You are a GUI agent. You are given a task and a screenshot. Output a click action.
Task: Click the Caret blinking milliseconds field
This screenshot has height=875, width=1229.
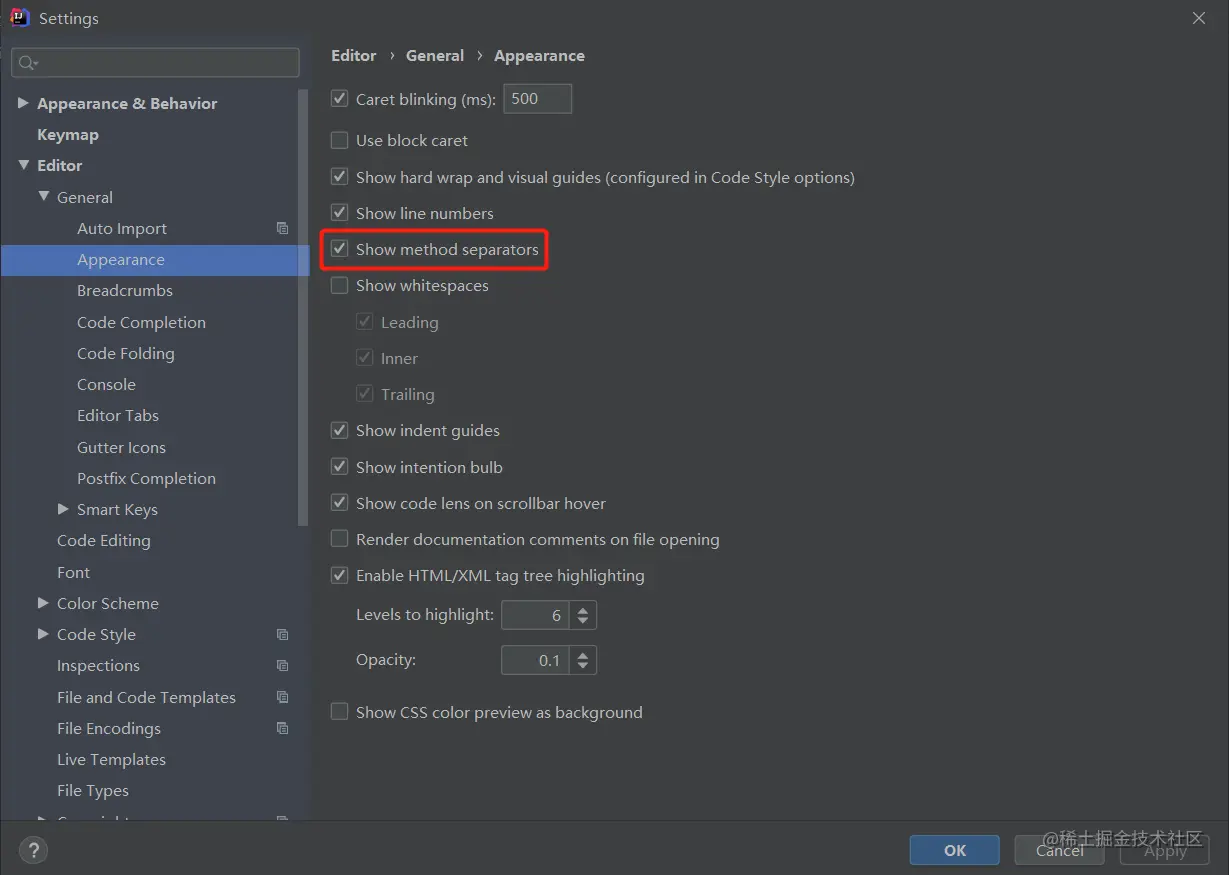click(537, 99)
